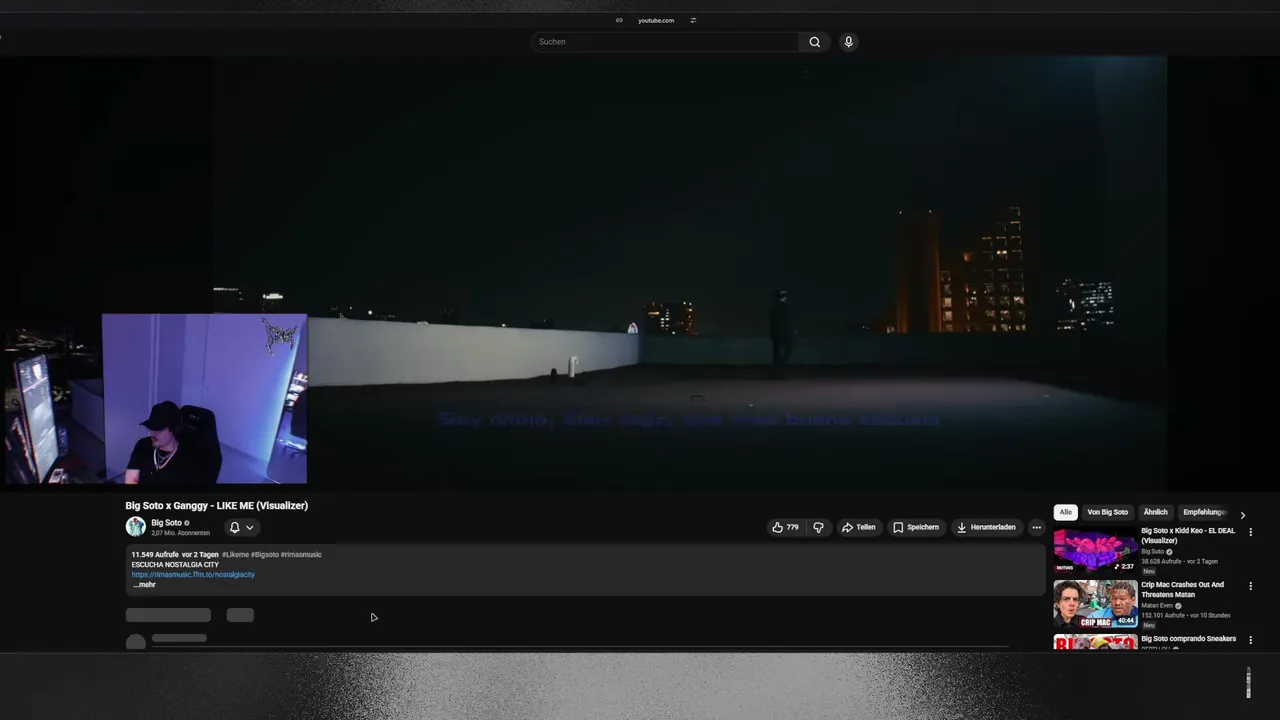Screen dimensions: 1280x720
Task: Show more filter chips with right arrow
Action: [1242, 515]
